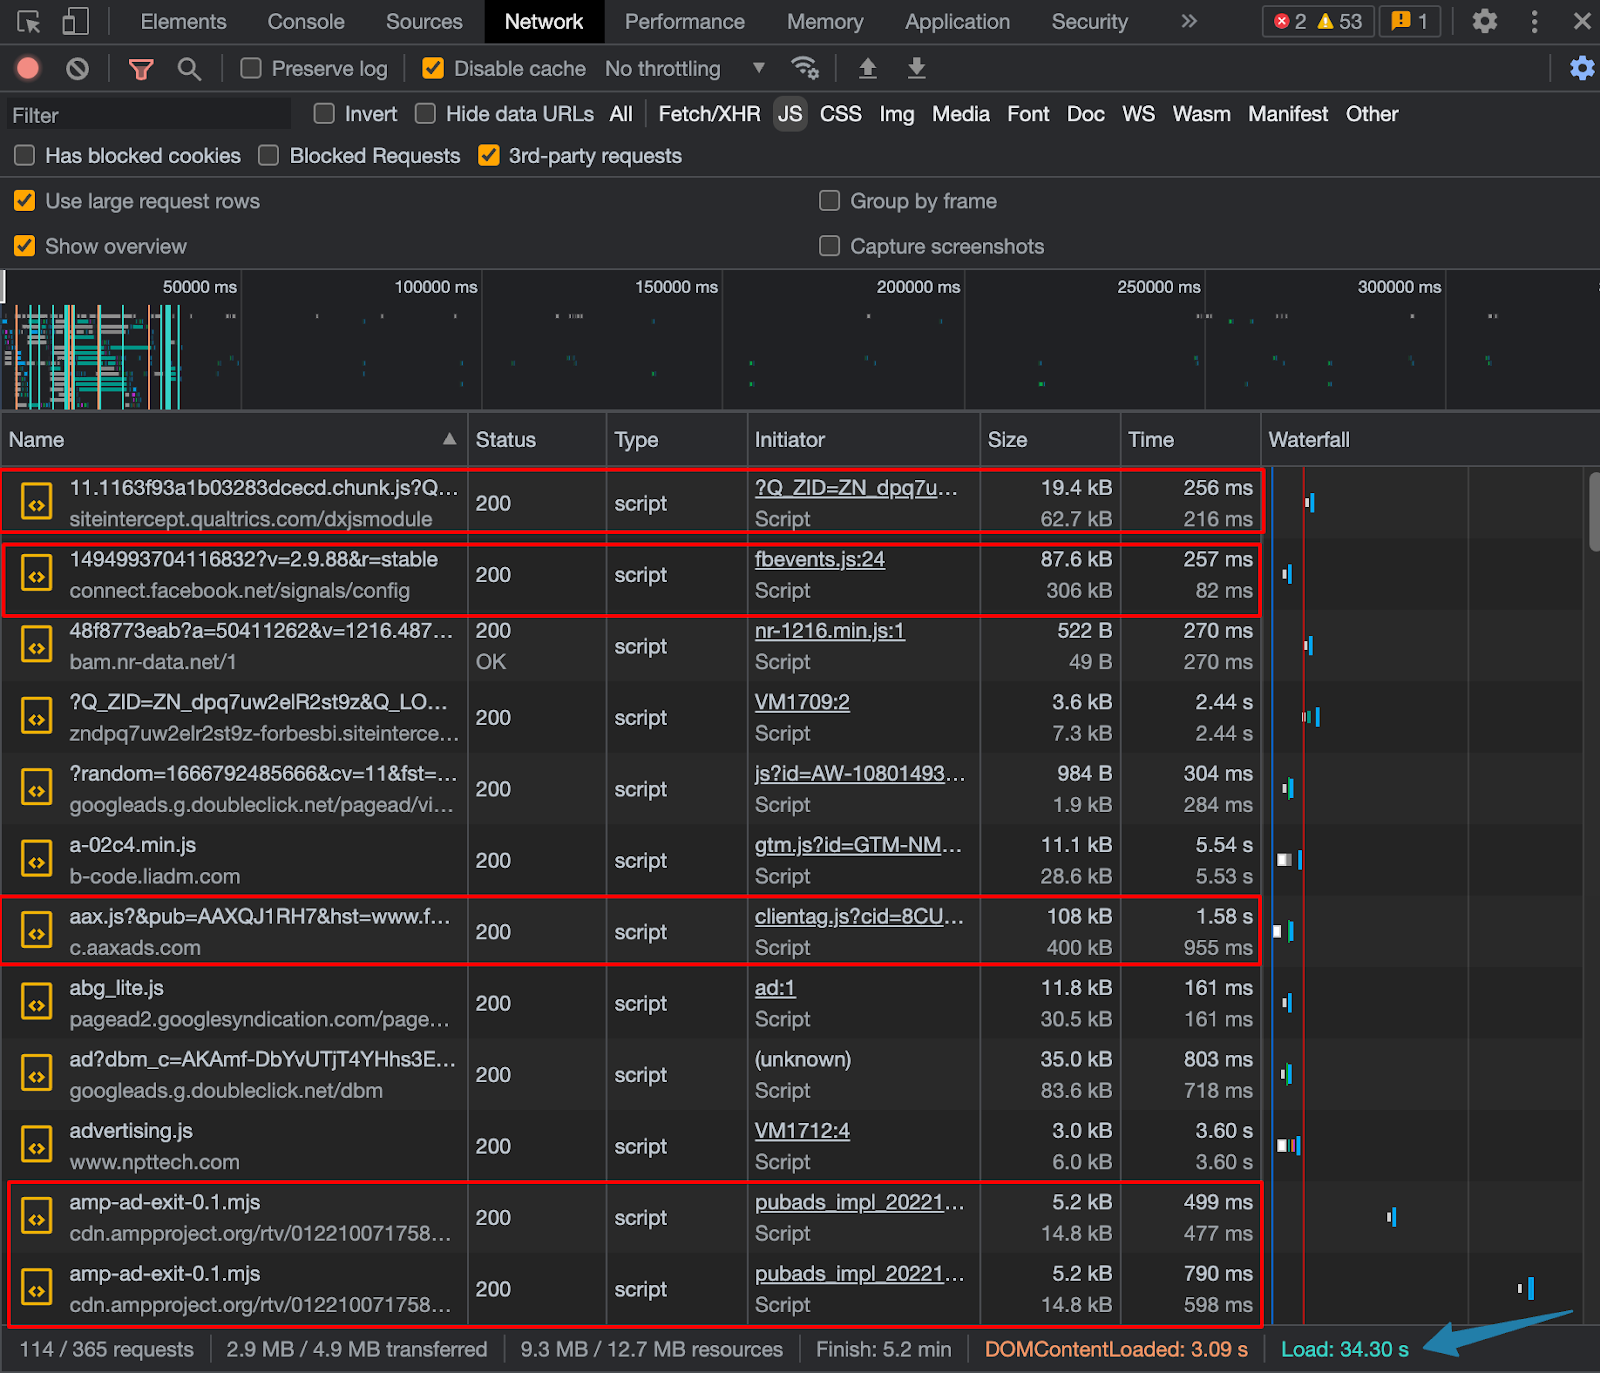Open the Sources tab
1600x1373 pixels.
pyautogui.click(x=424, y=21)
